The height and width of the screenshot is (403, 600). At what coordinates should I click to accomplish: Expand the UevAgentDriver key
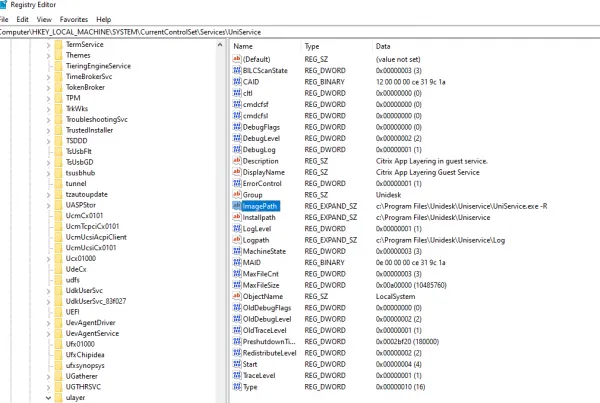pos(48,323)
